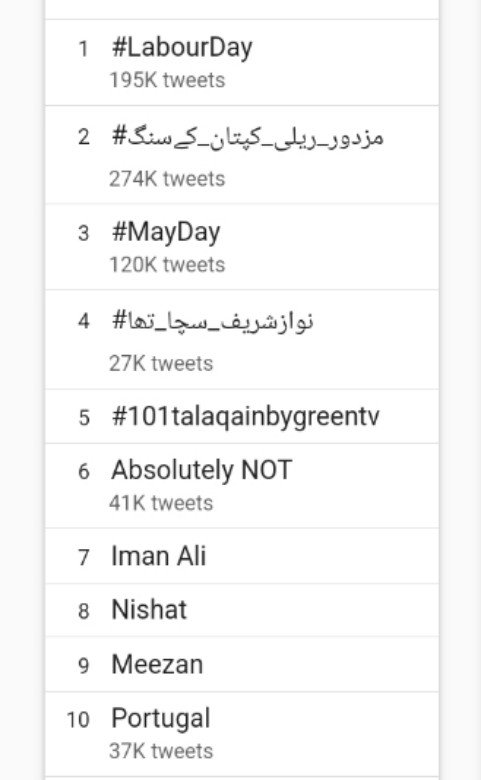Select the Absolutely NOT trend
This screenshot has height=780, width=481.
coord(242,486)
